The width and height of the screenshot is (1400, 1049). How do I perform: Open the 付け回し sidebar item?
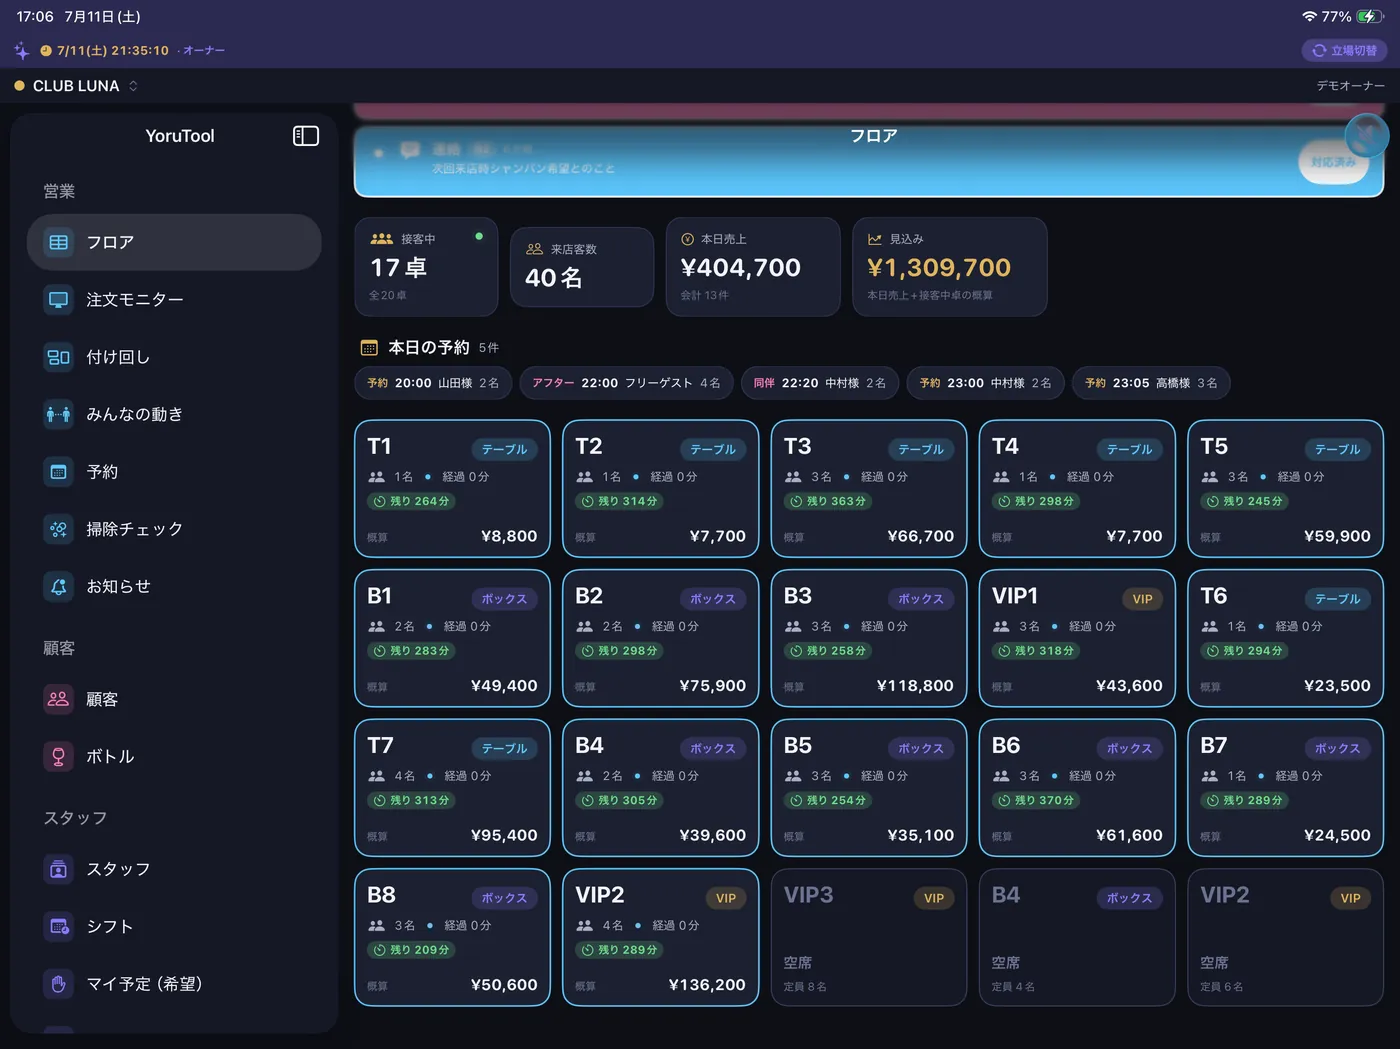click(x=174, y=357)
